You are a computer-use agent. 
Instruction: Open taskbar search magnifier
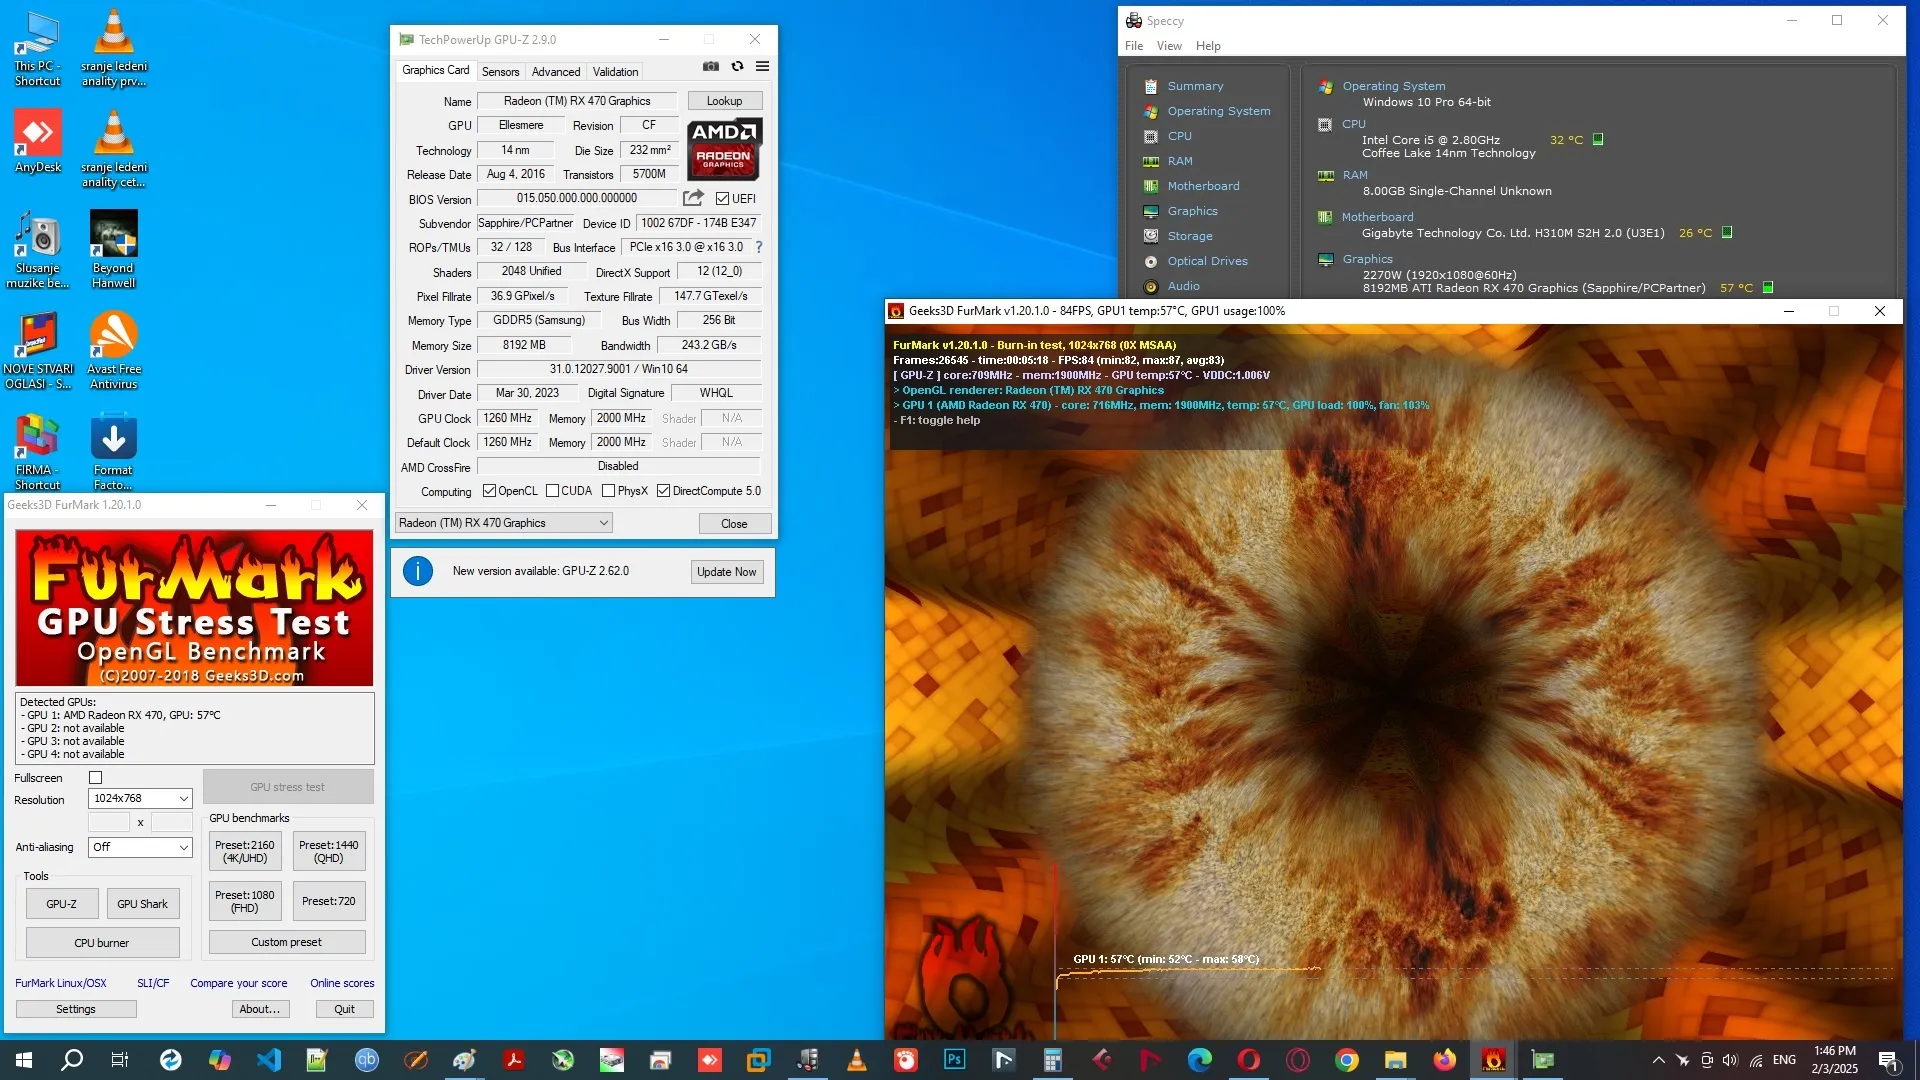(72, 1059)
